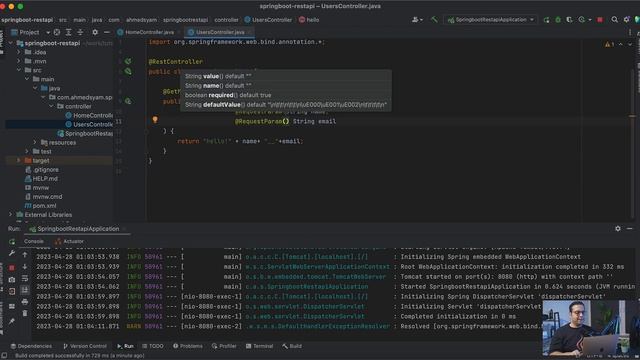Select the .gitignore file
Viewport: 640px width, 360px height.
pos(42,170)
